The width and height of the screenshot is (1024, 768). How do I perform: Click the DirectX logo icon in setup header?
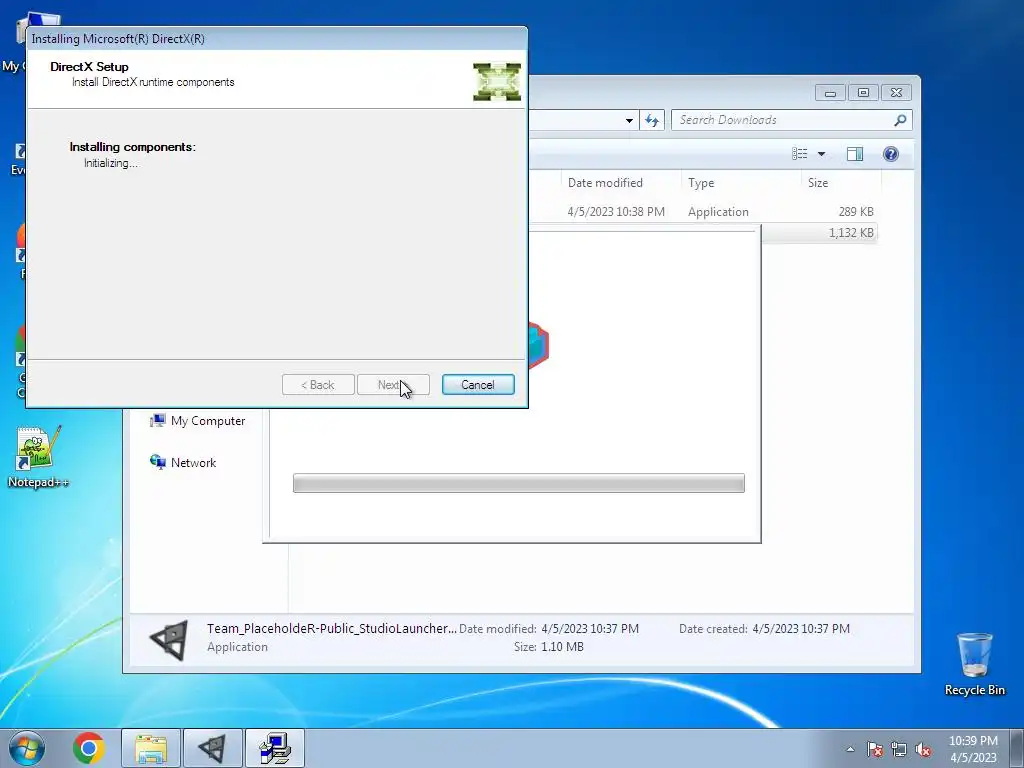tap(497, 82)
